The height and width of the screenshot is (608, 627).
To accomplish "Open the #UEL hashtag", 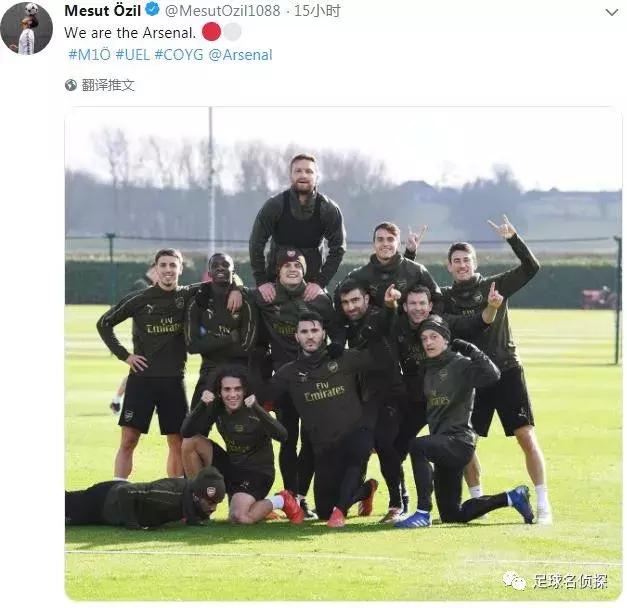I will click(x=132, y=54).
